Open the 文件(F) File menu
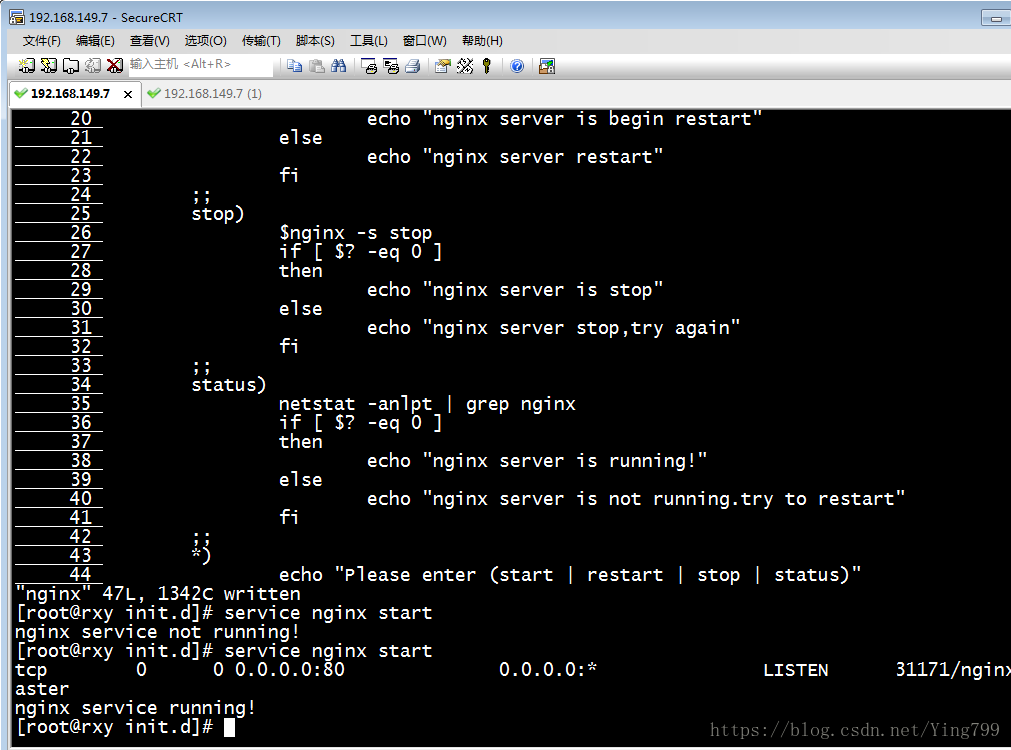Viewport: 1011px width, 750px height. click(x=41, y=41)
